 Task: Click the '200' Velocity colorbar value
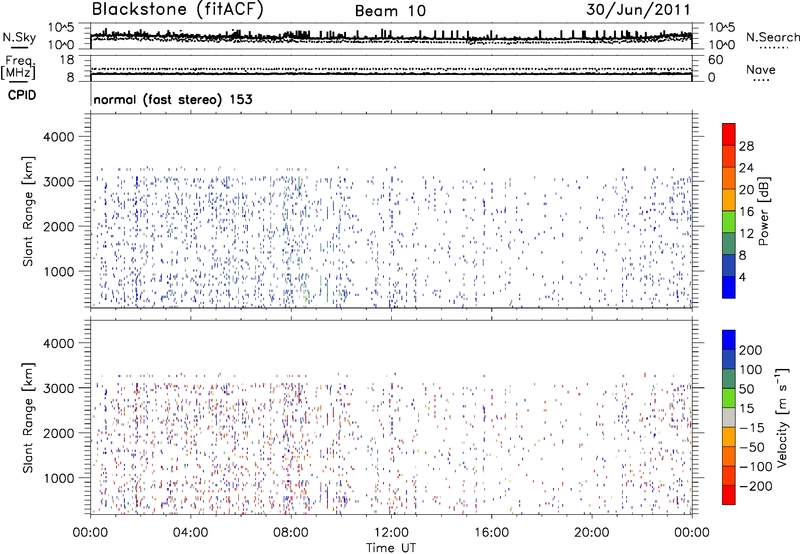tap(751, 350)
